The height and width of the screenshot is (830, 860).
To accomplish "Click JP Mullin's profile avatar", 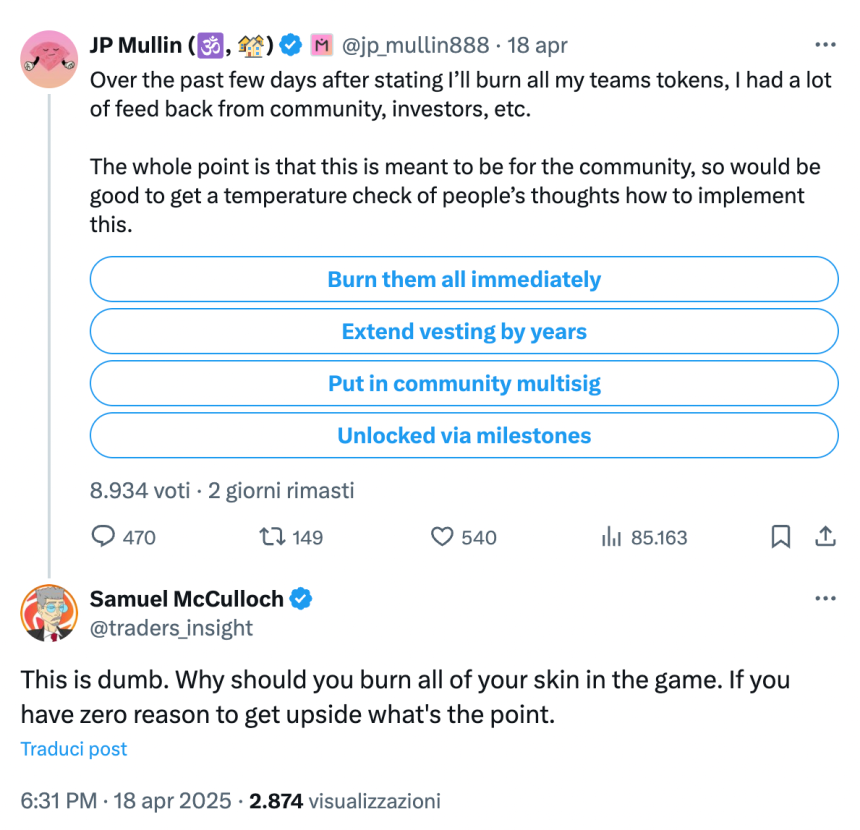I will tap(48, 59).
